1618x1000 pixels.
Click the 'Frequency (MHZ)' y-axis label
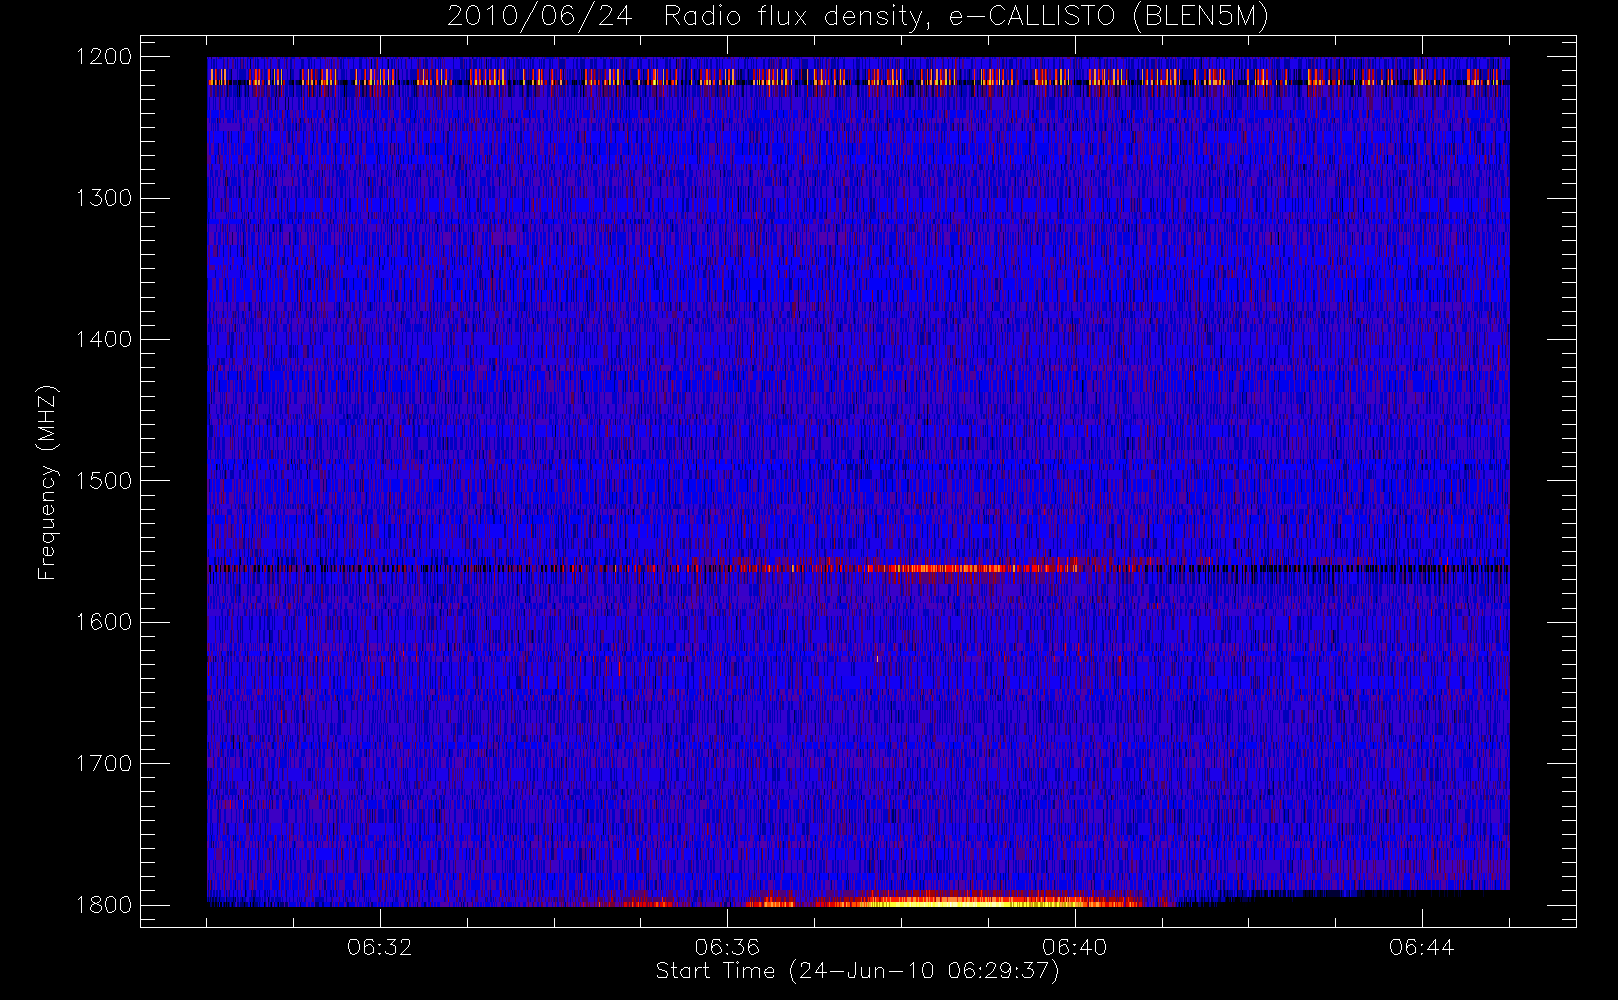(47, 482)
